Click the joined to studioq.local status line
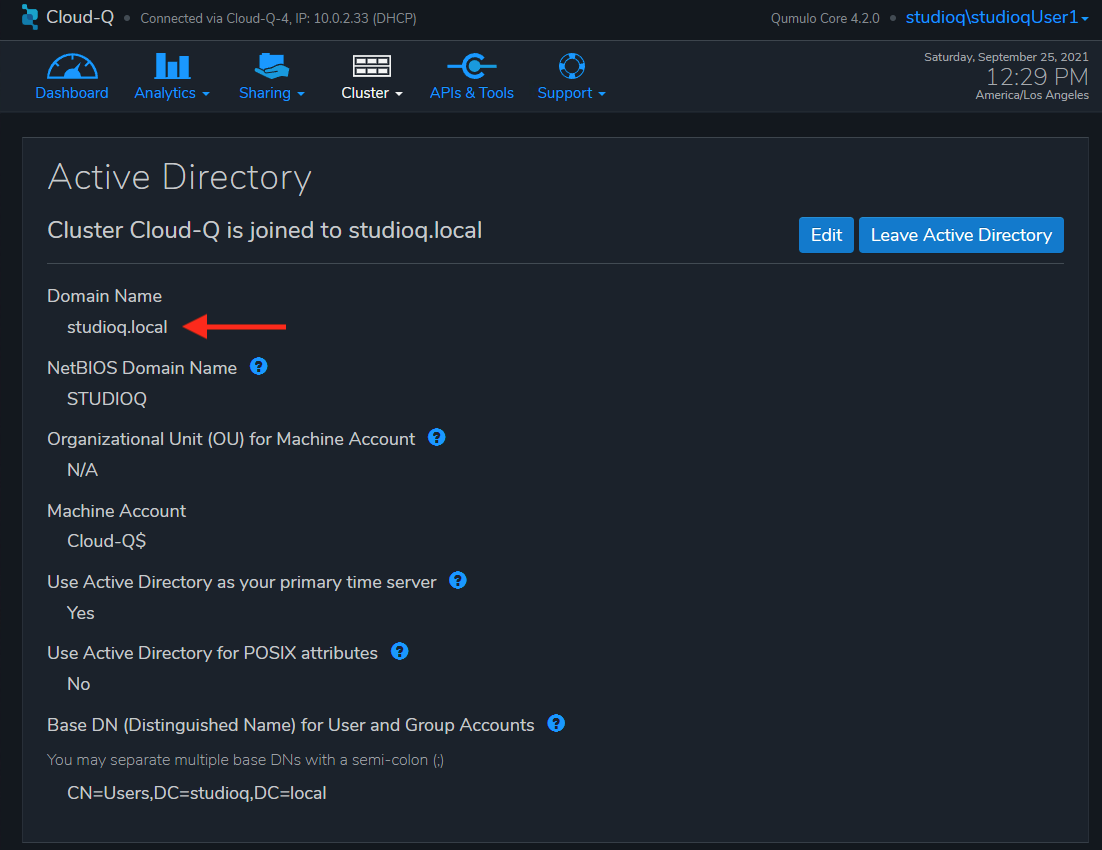1102x850 pixels. pos(265,231)
